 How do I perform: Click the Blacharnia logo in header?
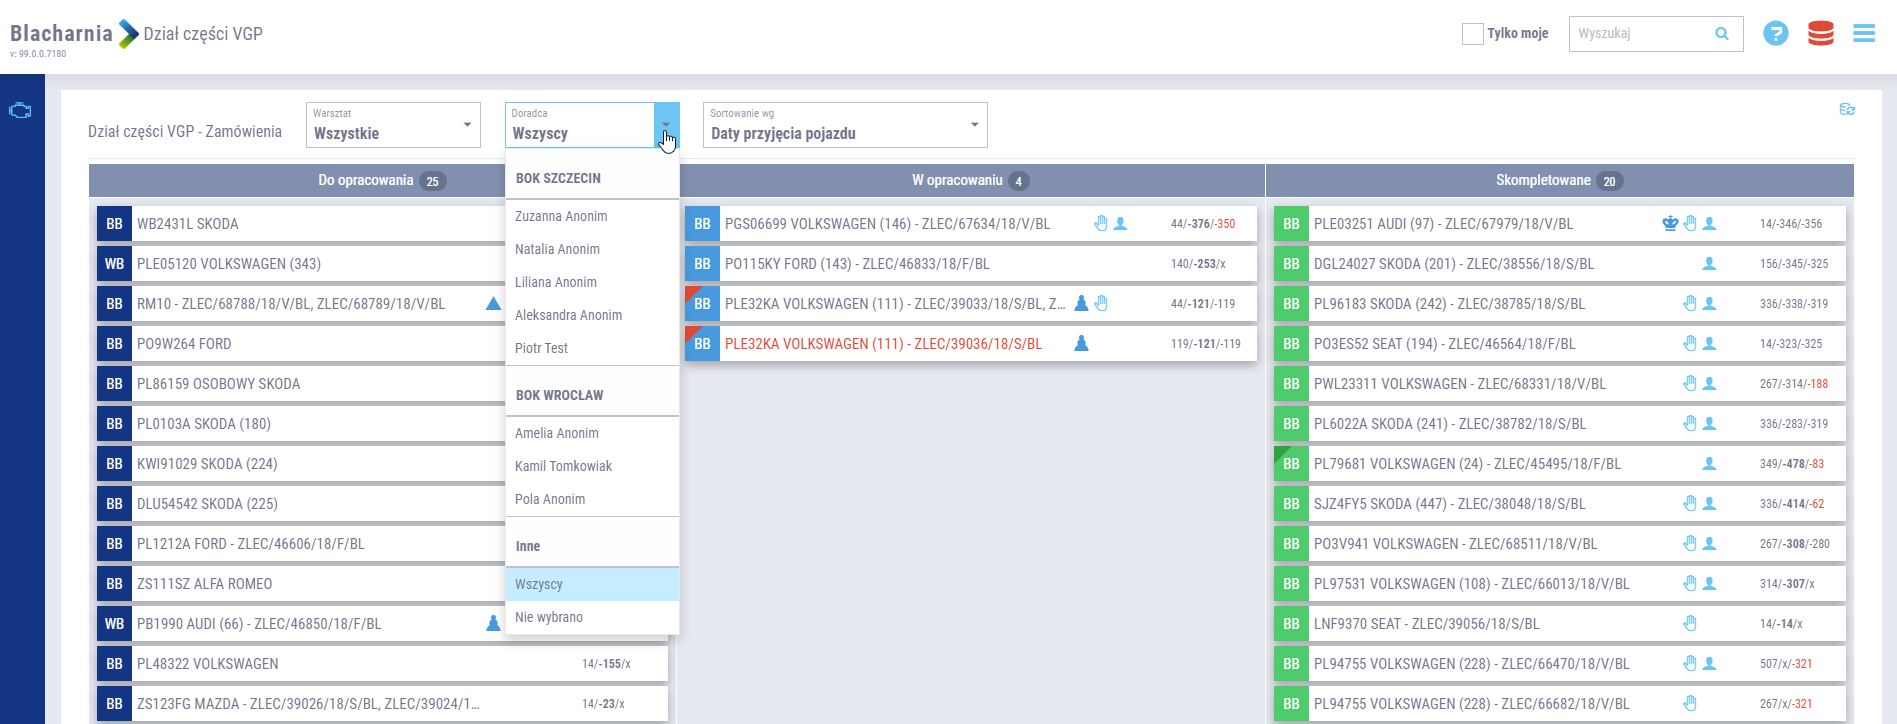(x=62, y=34)
